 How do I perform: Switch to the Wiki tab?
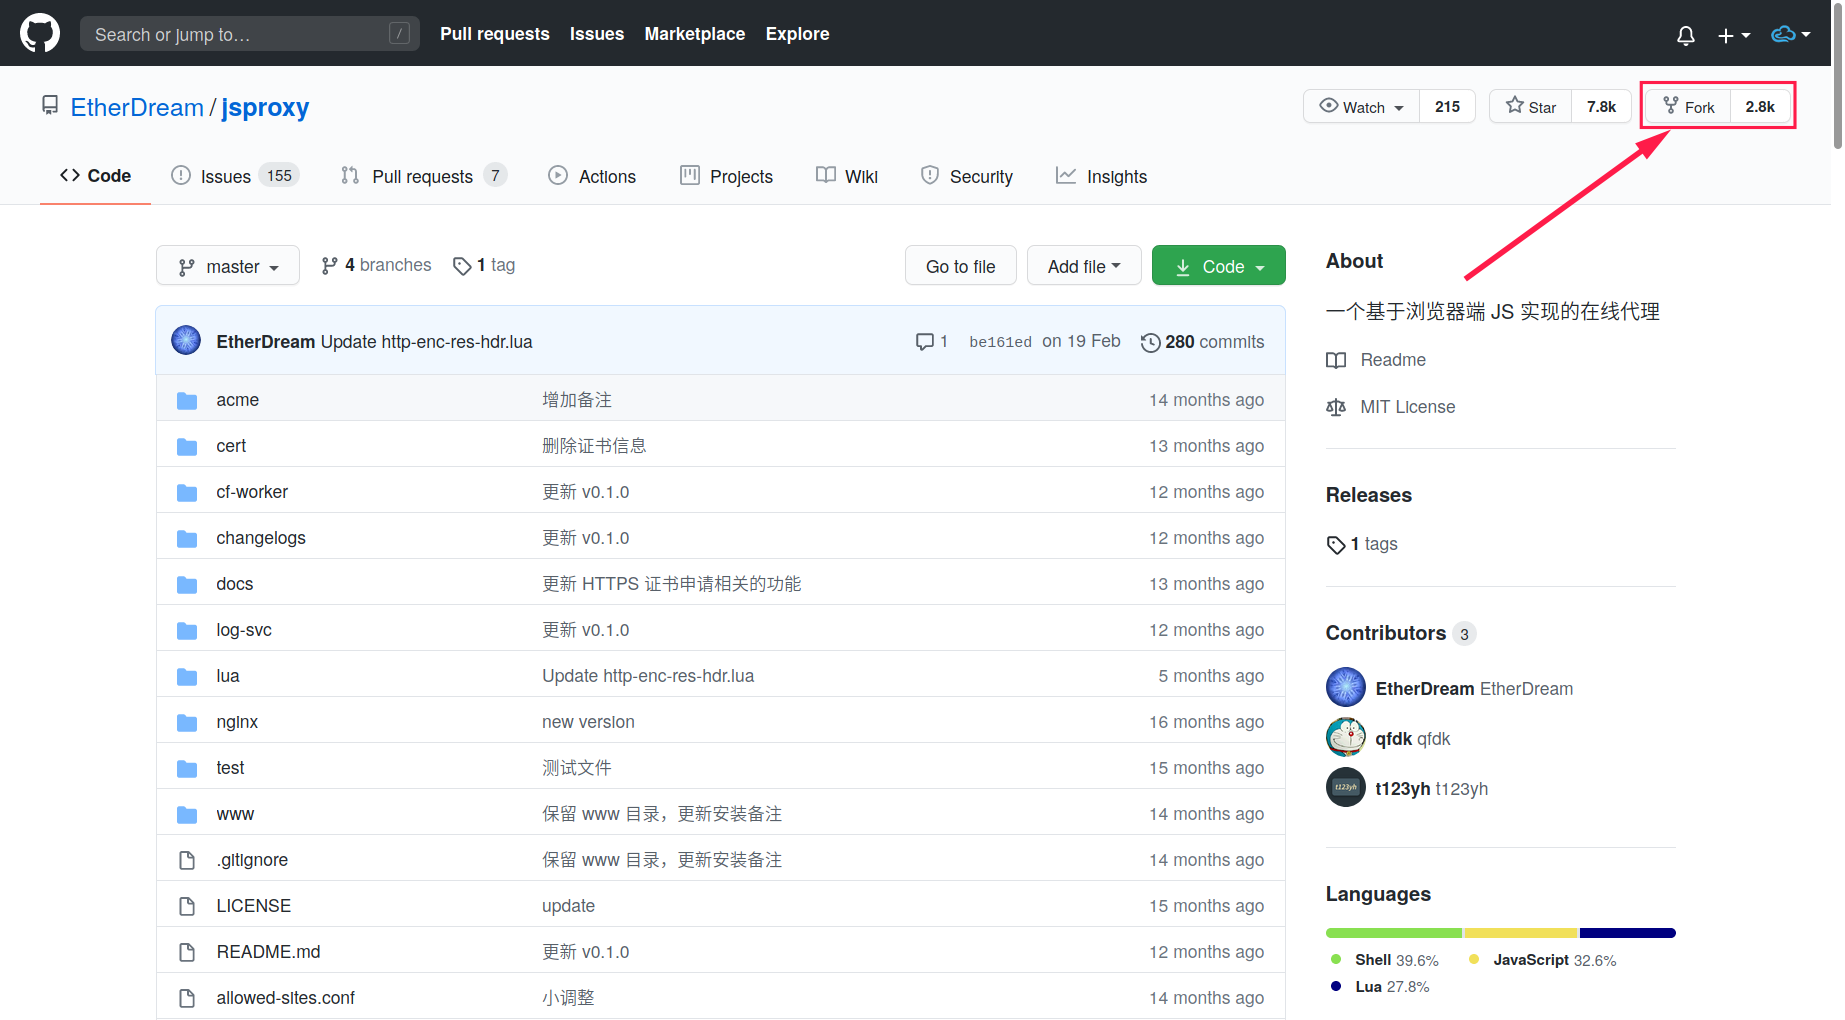tap(847, 176)
